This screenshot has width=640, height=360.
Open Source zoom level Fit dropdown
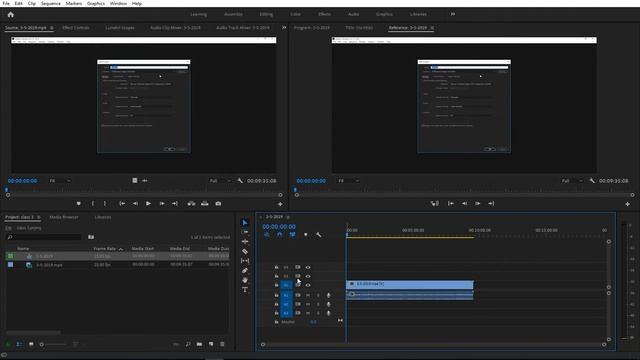[60, 180]
